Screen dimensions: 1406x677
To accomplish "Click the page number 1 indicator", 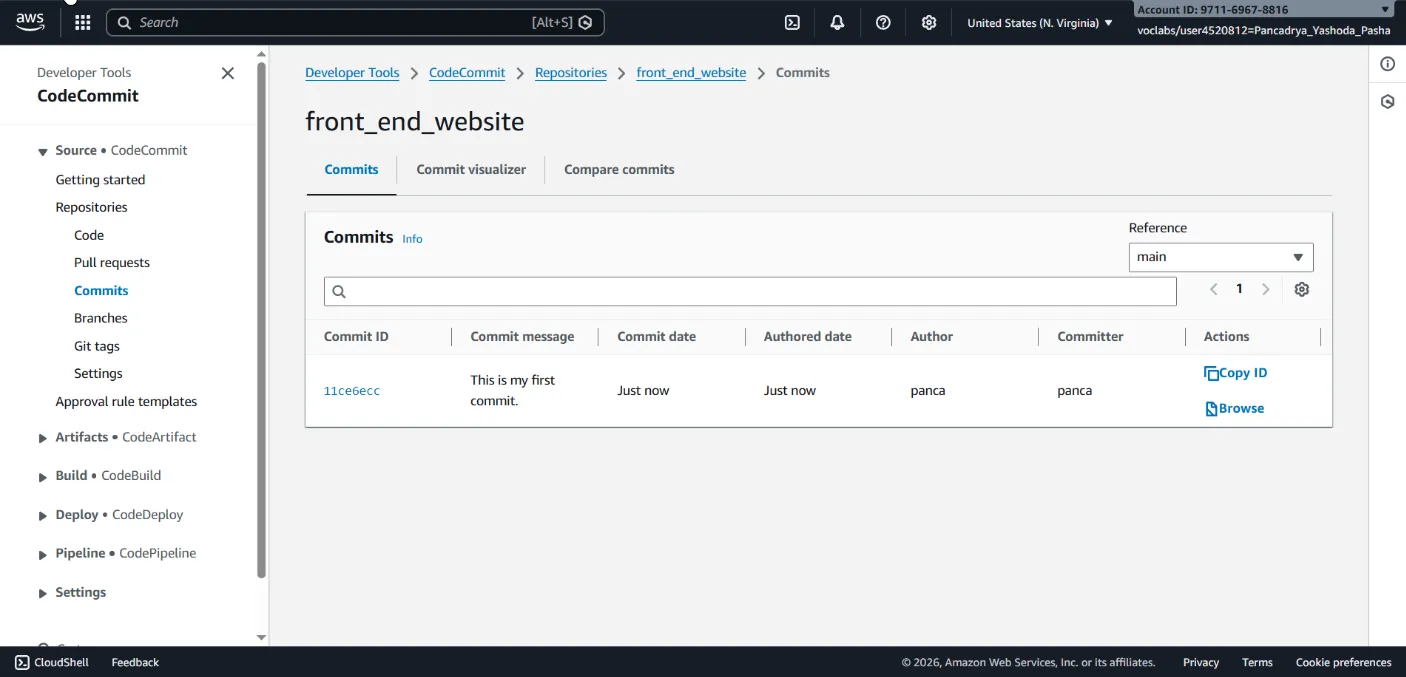I will coord(1239,289).
